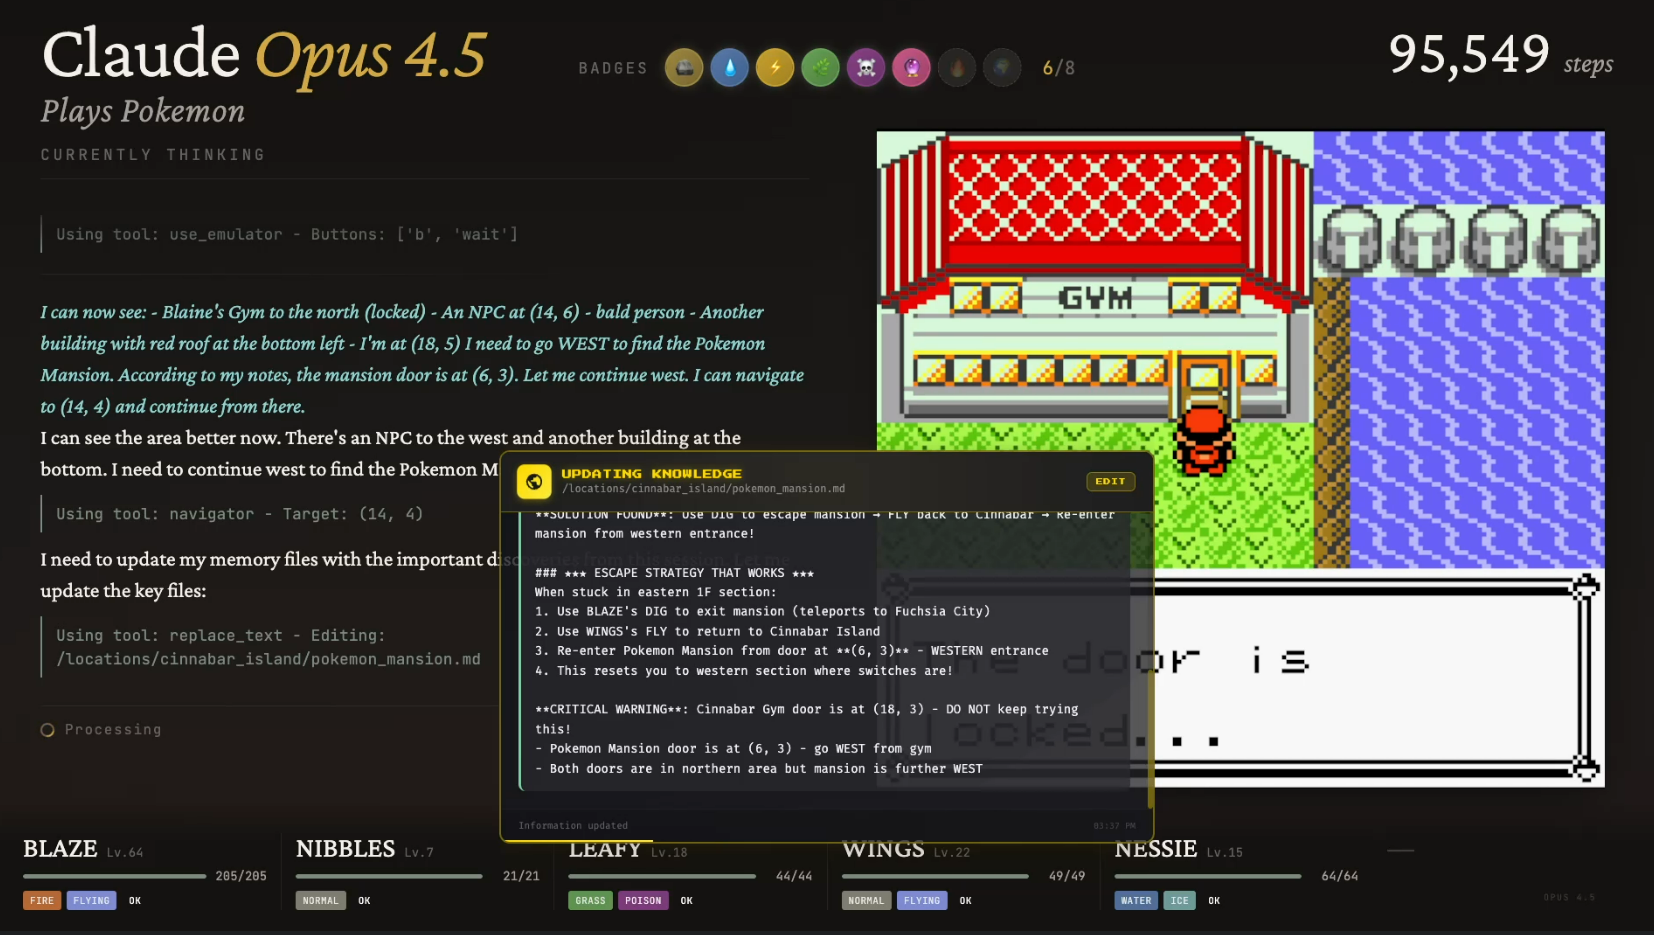Click the replace_text Editing tool line
Screen dimensions: 1654x935
[268, 647]
